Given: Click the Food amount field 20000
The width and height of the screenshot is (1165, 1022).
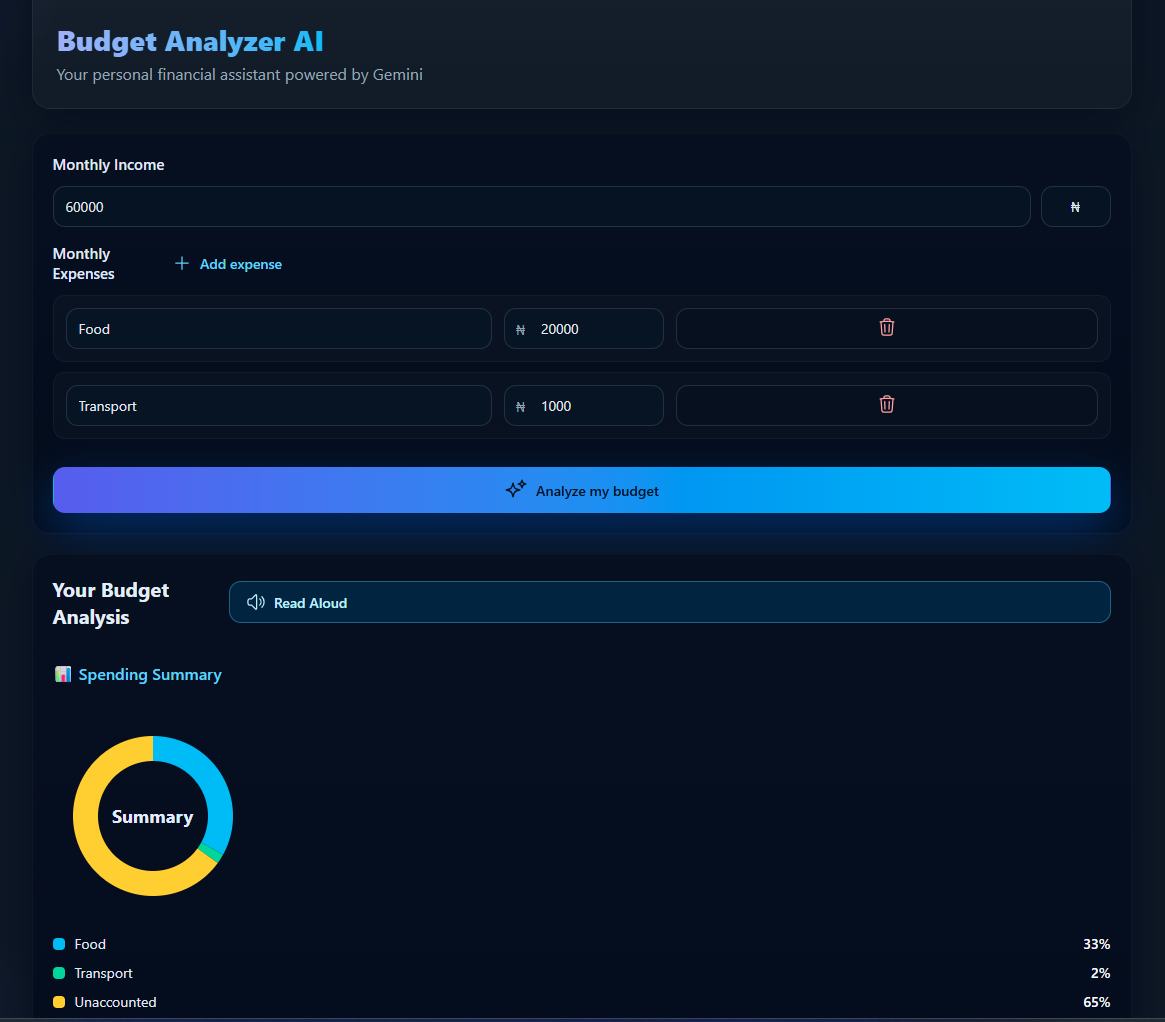Looking at the screenshot, I should point(584,329).
